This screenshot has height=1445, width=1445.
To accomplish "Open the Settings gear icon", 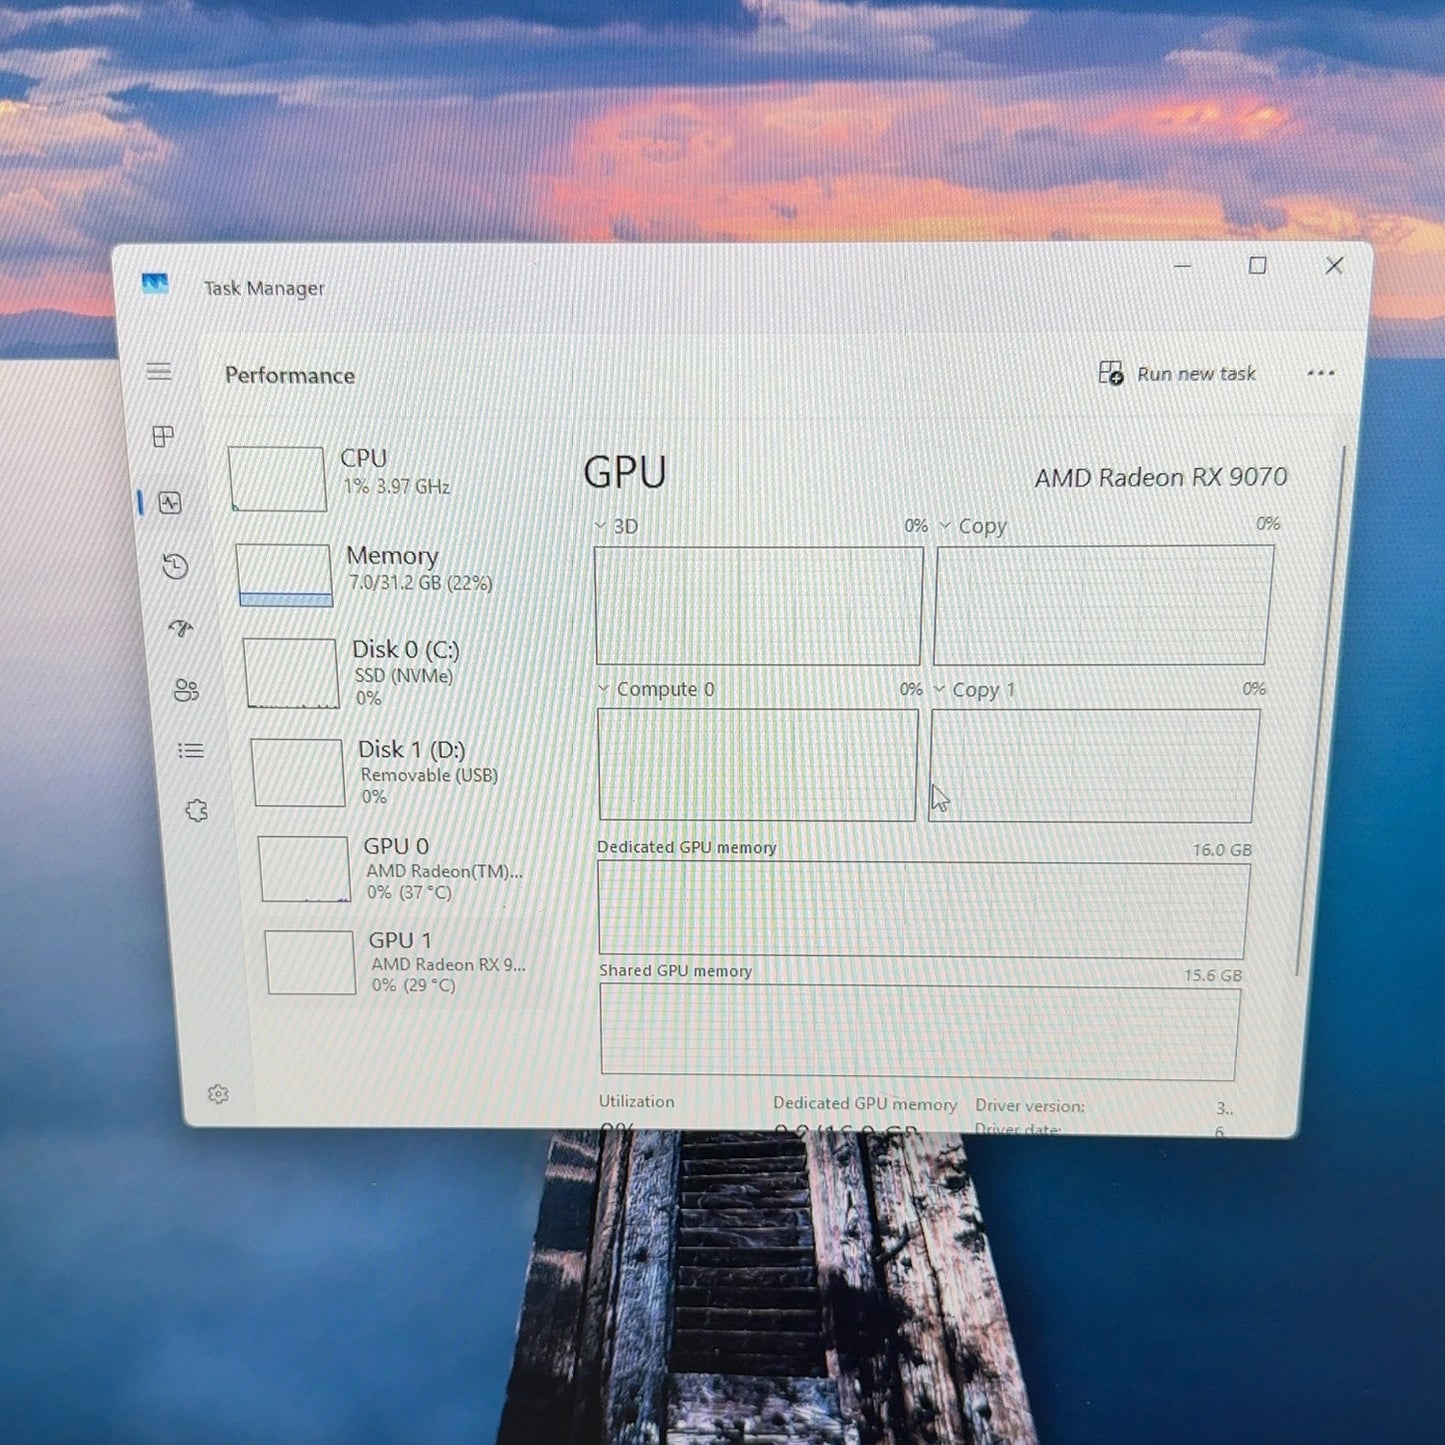I will tap(218, 1094).
